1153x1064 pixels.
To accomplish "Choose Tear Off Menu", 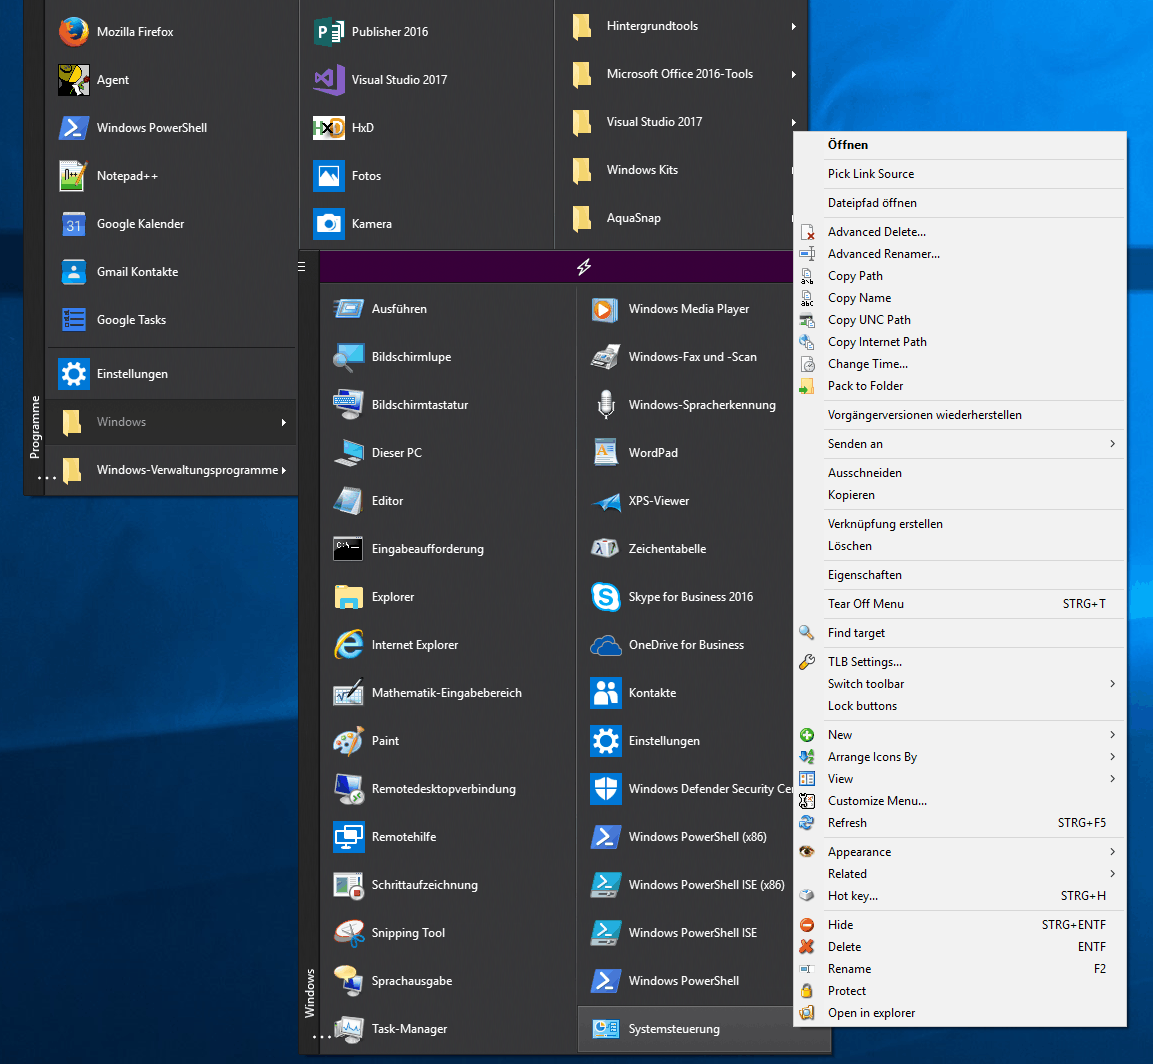I will 960,604.
